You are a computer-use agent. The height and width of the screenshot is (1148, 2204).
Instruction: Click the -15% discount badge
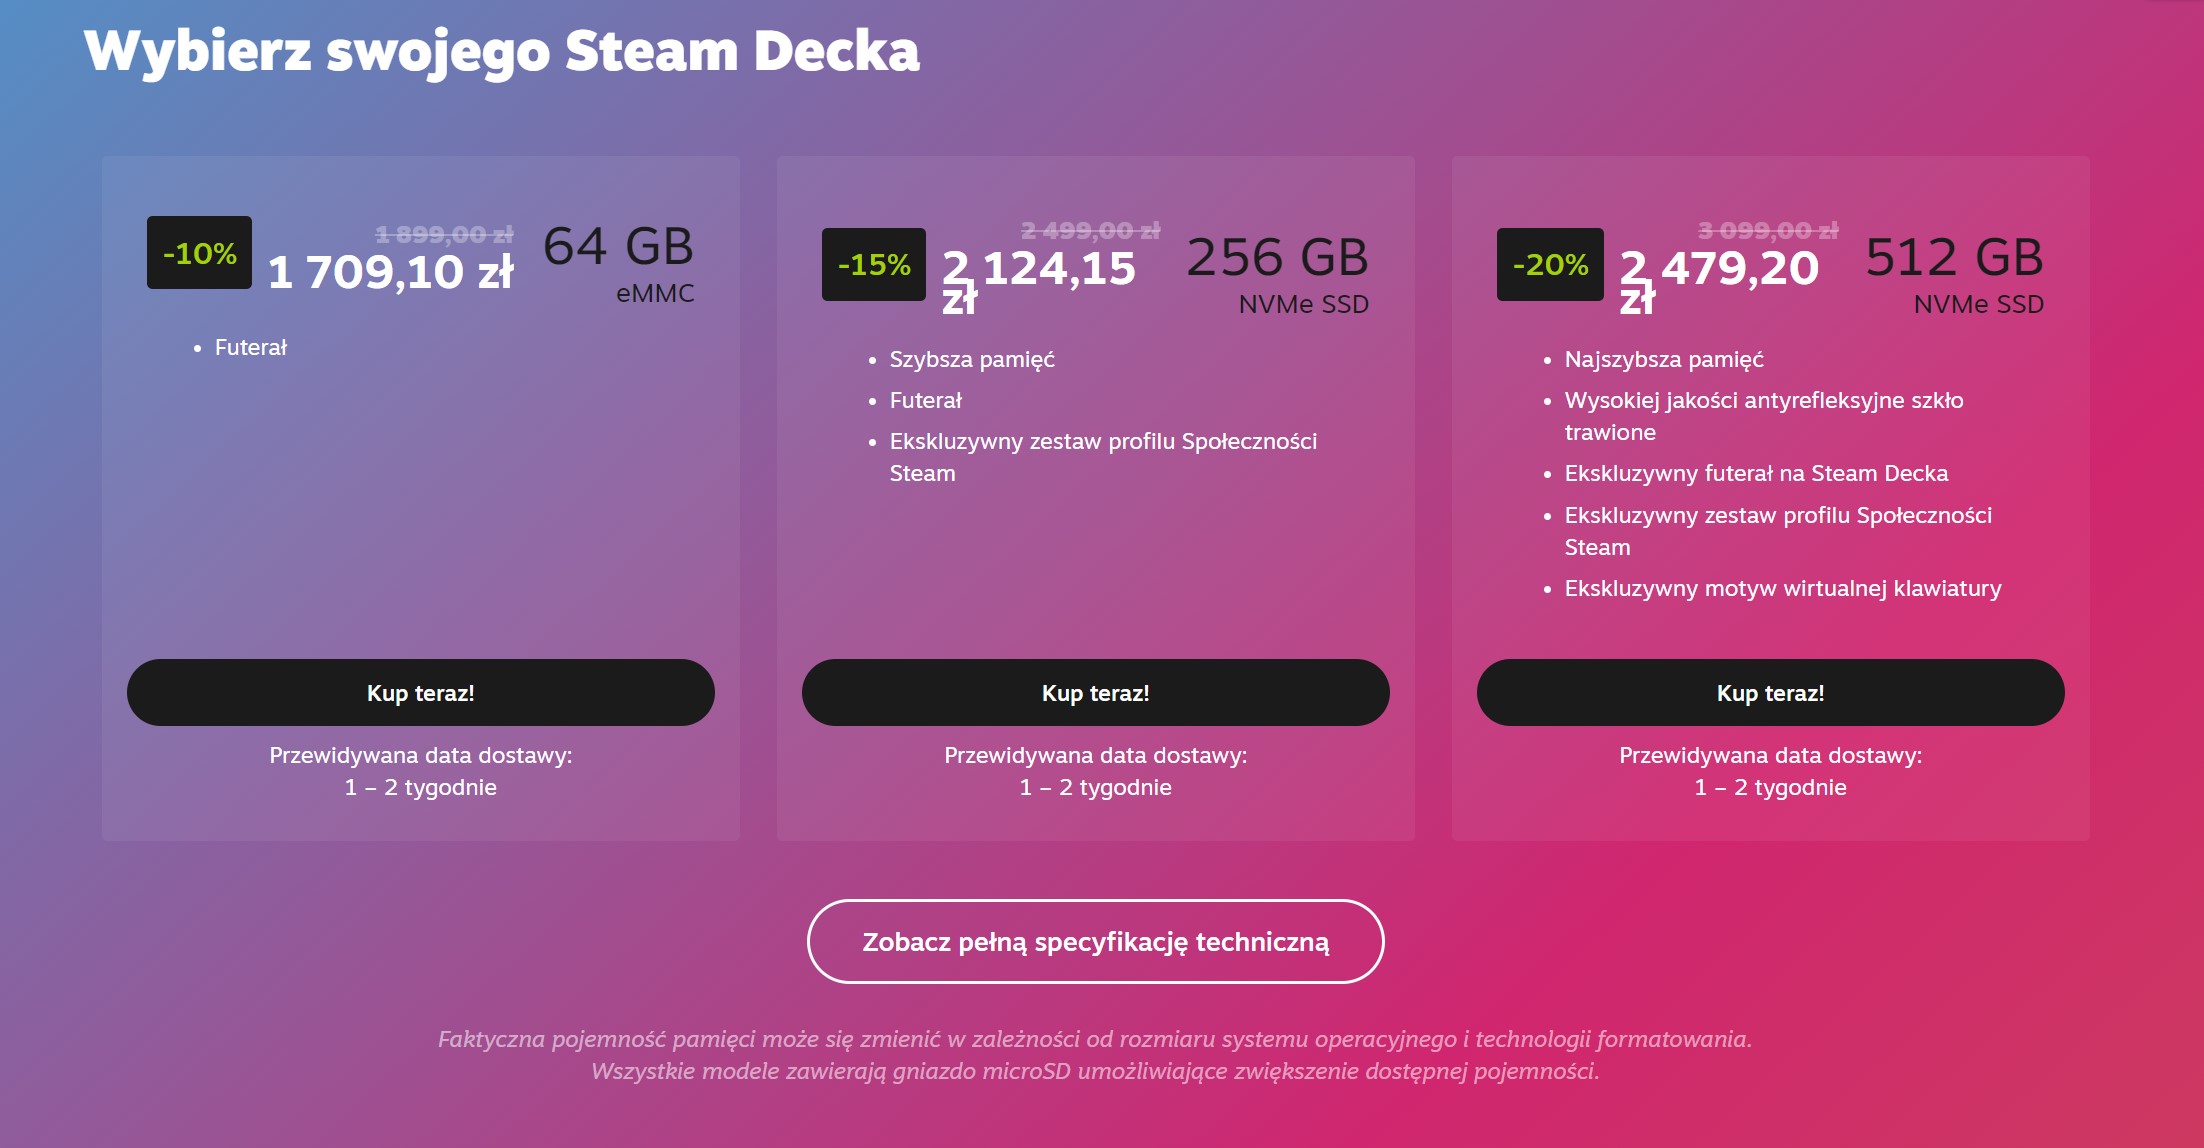coord(874,265)
